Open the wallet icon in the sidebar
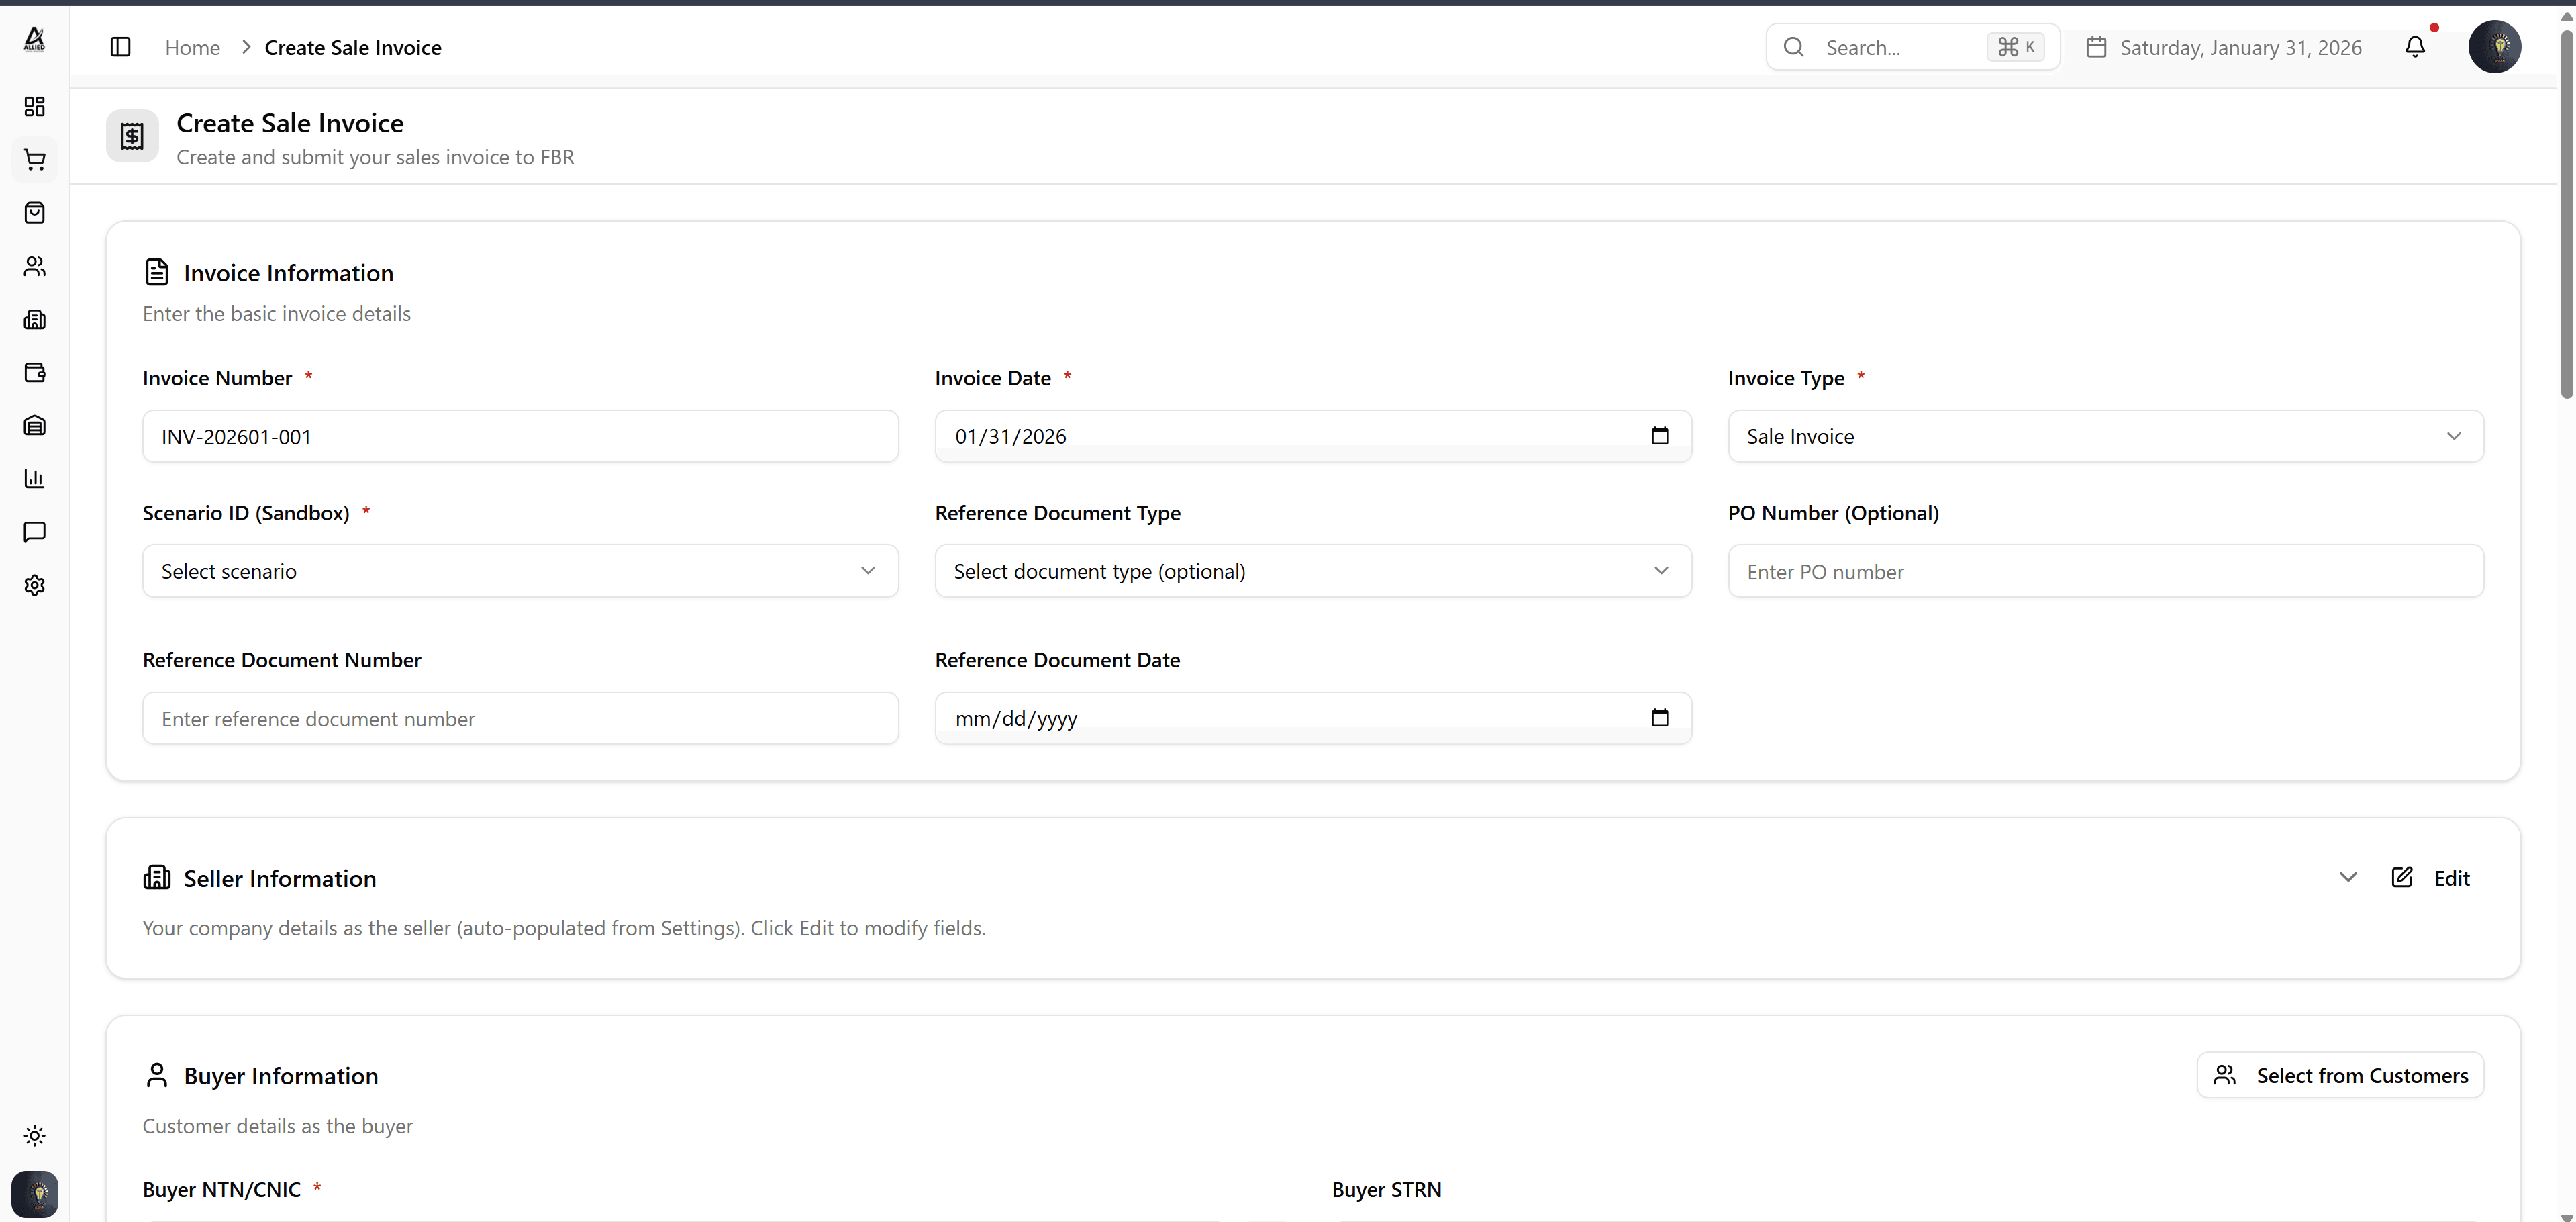This screenshot has height=1222, width=2576. point(35,372)
